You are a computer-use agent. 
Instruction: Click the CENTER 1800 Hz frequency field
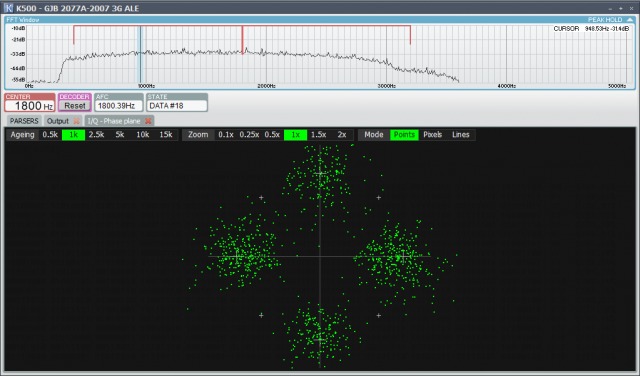(x=30, y=106)
